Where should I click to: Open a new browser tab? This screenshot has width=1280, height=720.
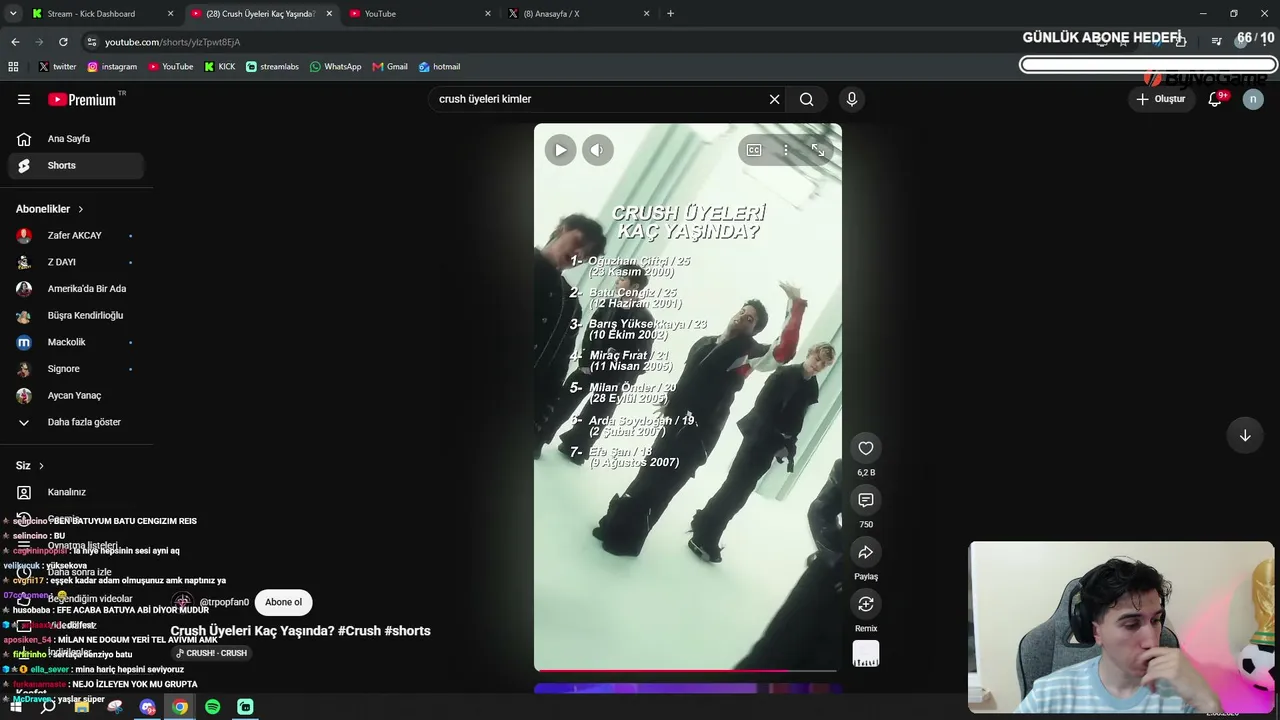tap(670, 14)
